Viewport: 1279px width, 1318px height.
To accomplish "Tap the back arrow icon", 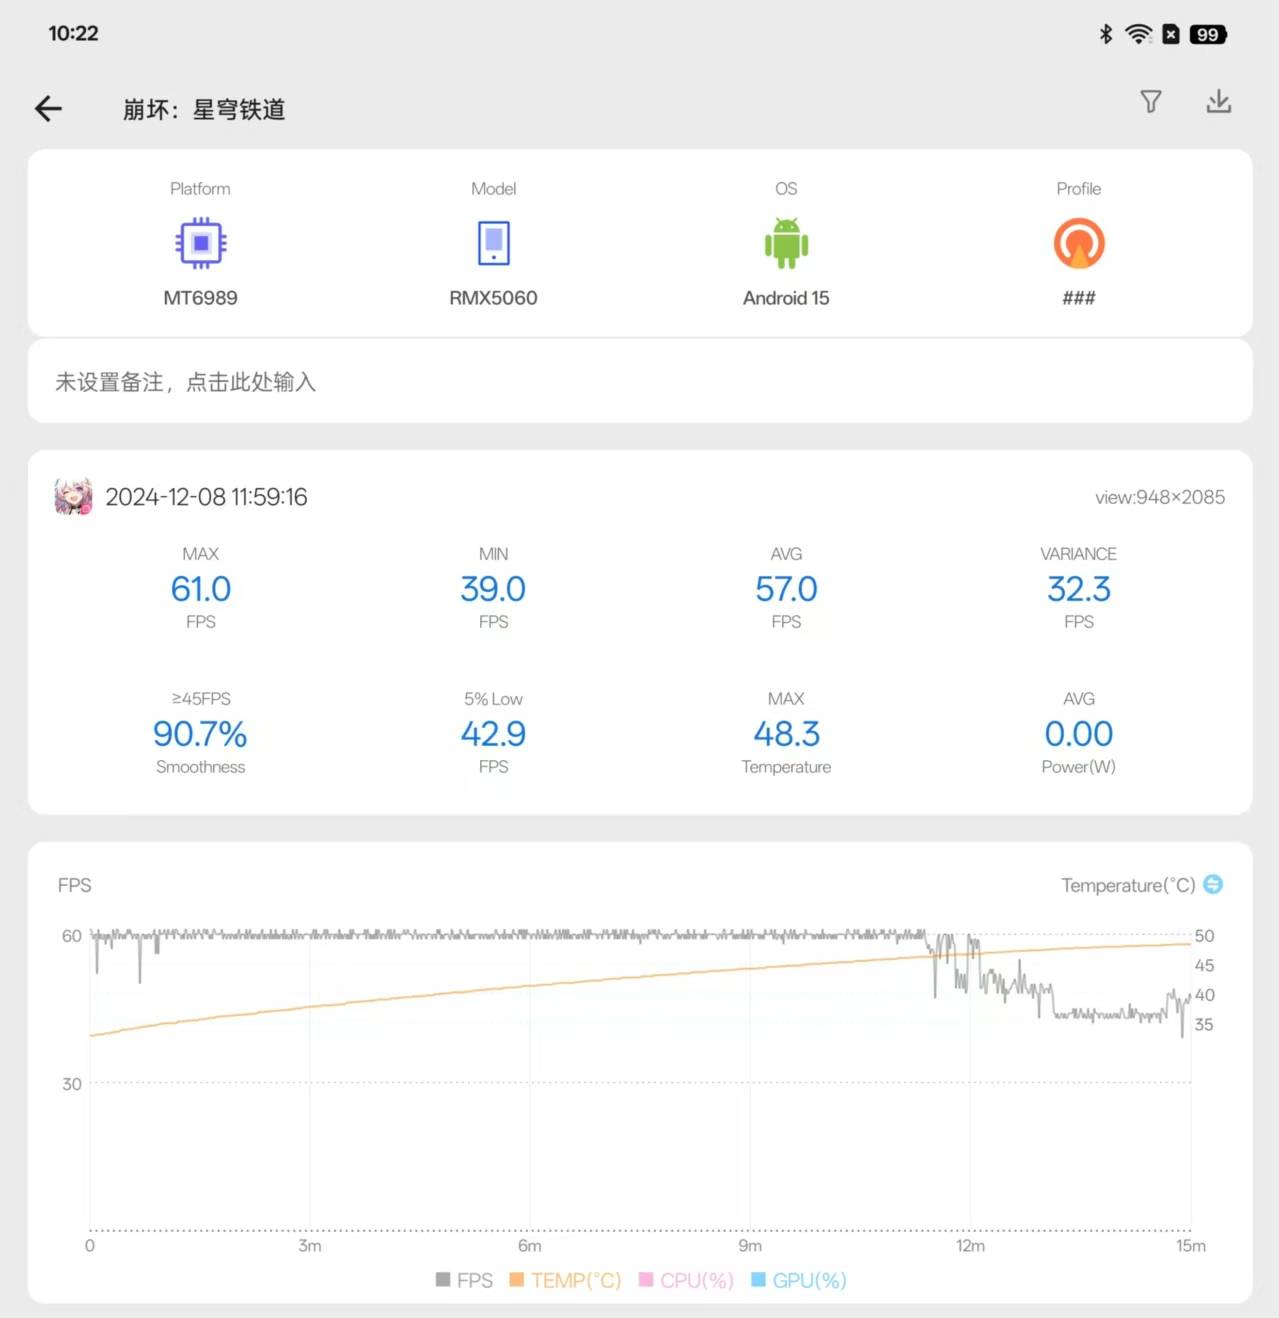I will pyautogui.click(x=48, y=109).
